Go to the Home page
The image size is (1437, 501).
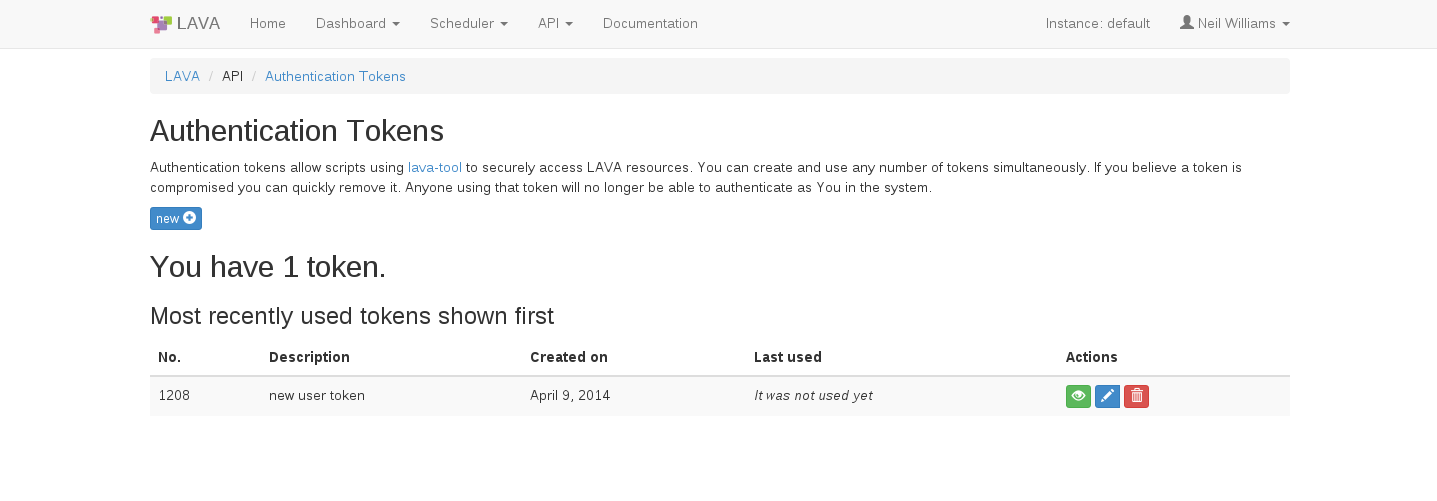[x=268, y=23]
